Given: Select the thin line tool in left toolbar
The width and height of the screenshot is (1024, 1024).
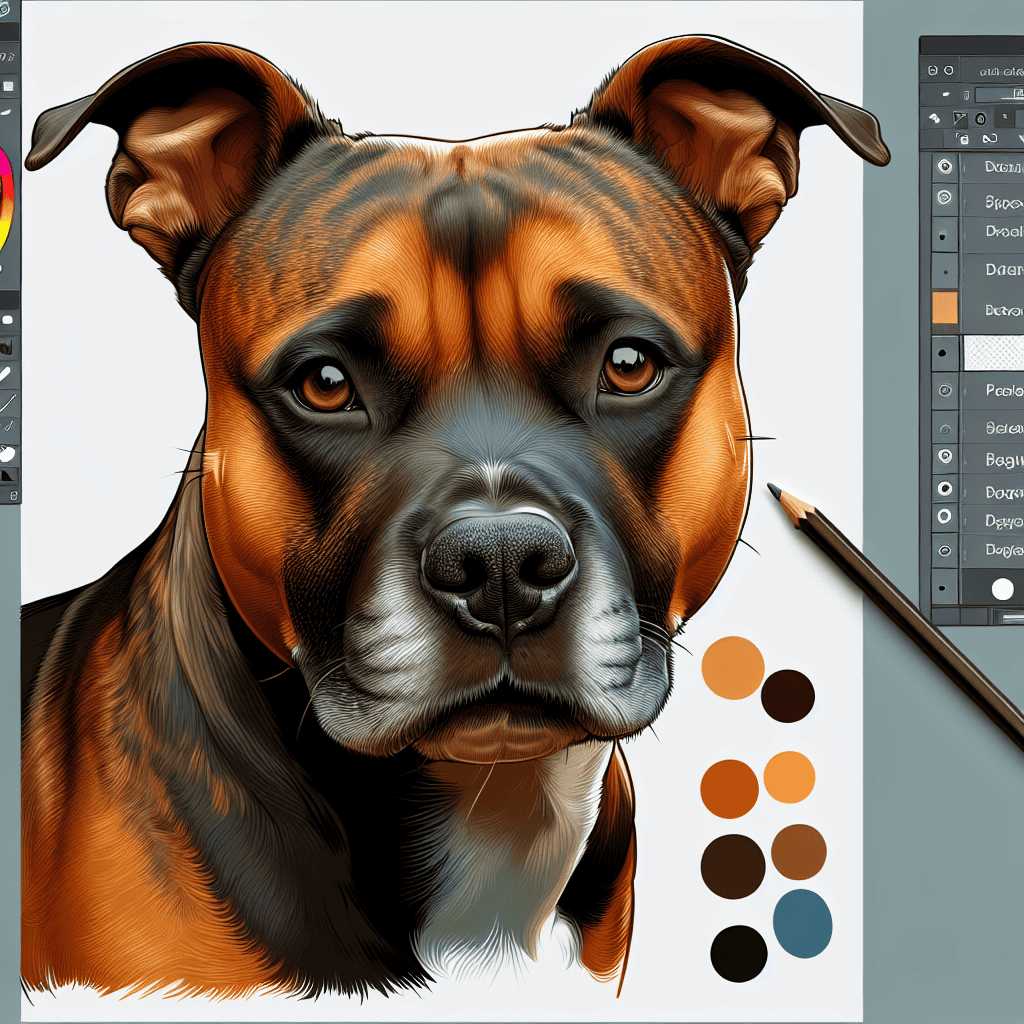Looking at the screenshot, I should point(8,403).
